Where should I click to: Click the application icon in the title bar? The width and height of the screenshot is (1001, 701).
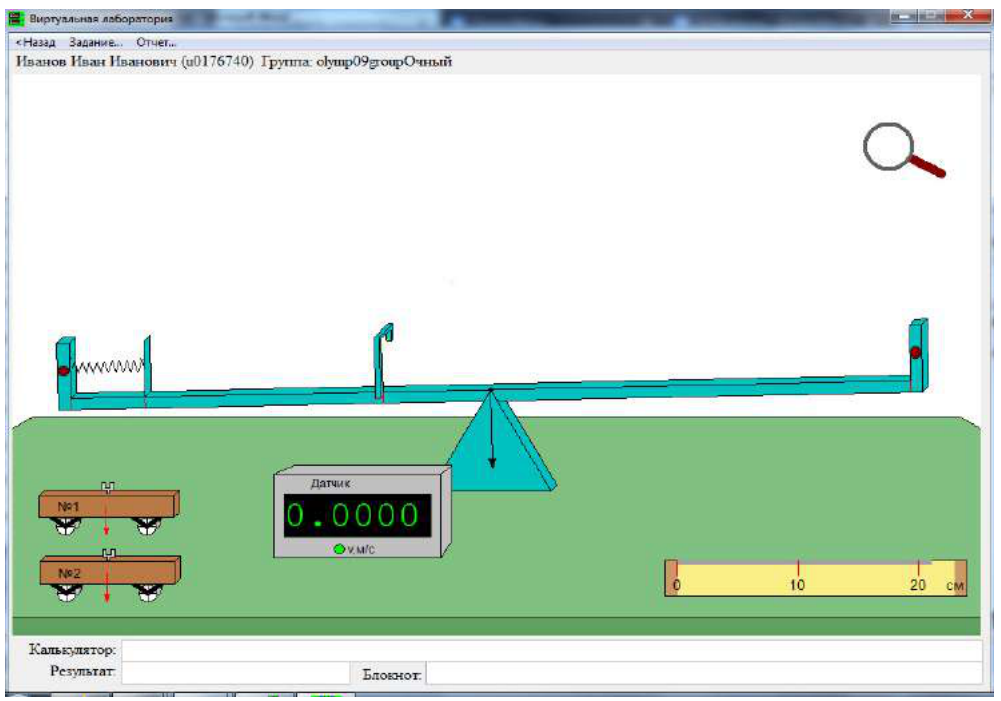[15, 18]
